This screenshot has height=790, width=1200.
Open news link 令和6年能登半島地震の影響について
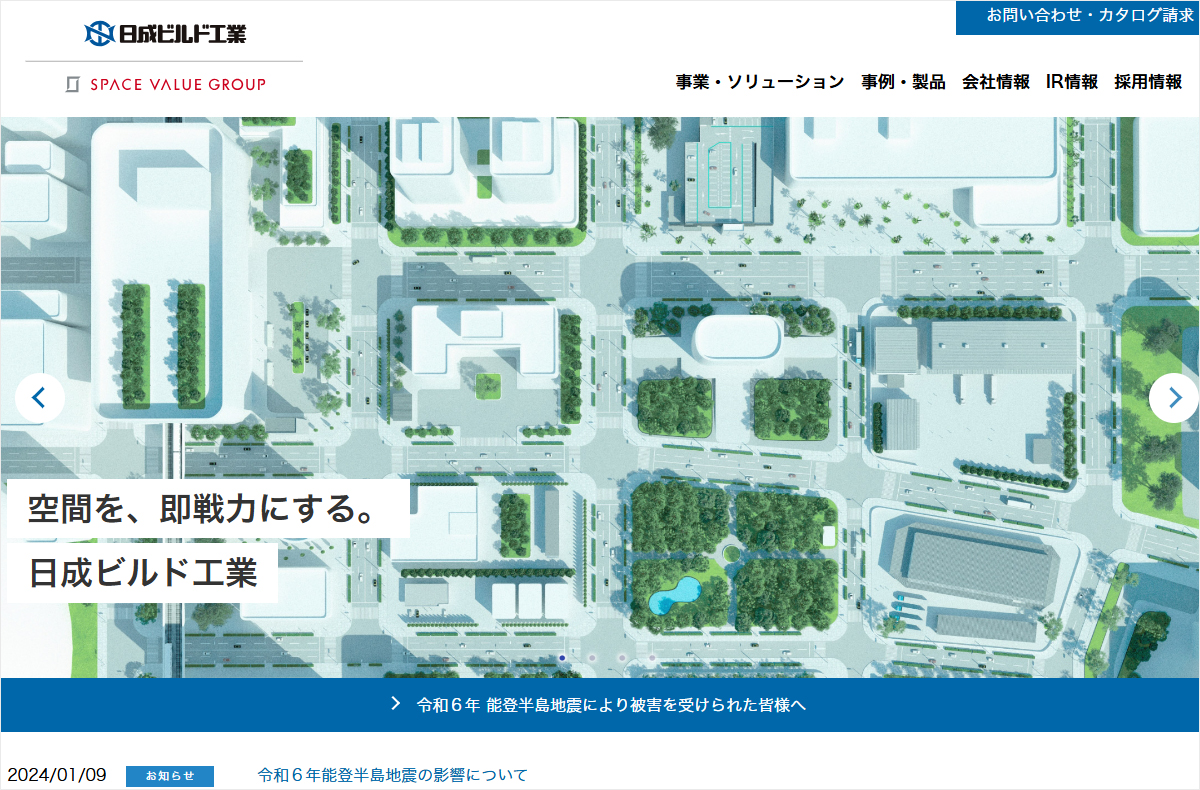(x=392, y=775)
